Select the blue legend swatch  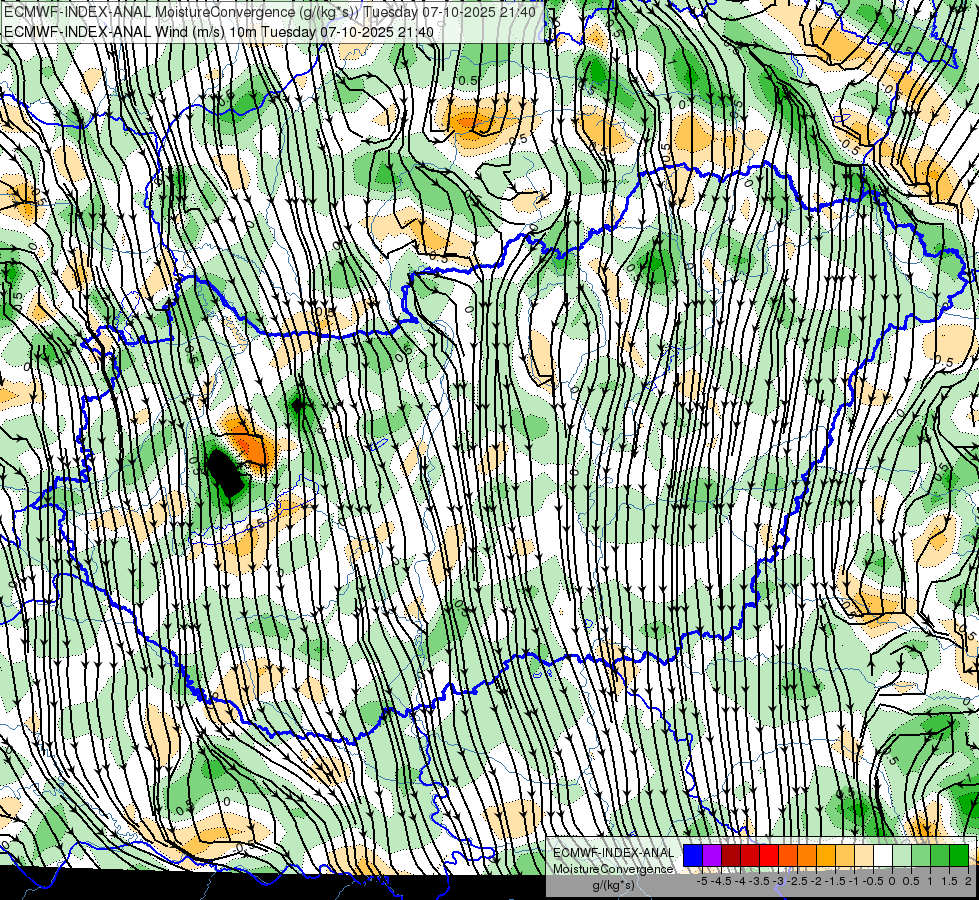tap(693, 855)
